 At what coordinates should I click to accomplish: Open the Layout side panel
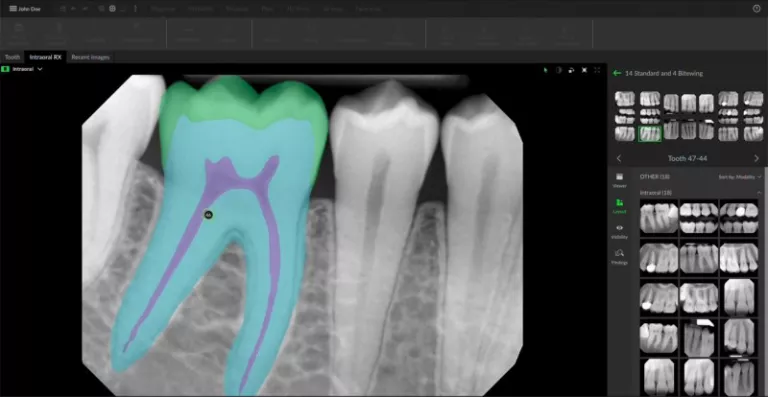click(620, 206)
